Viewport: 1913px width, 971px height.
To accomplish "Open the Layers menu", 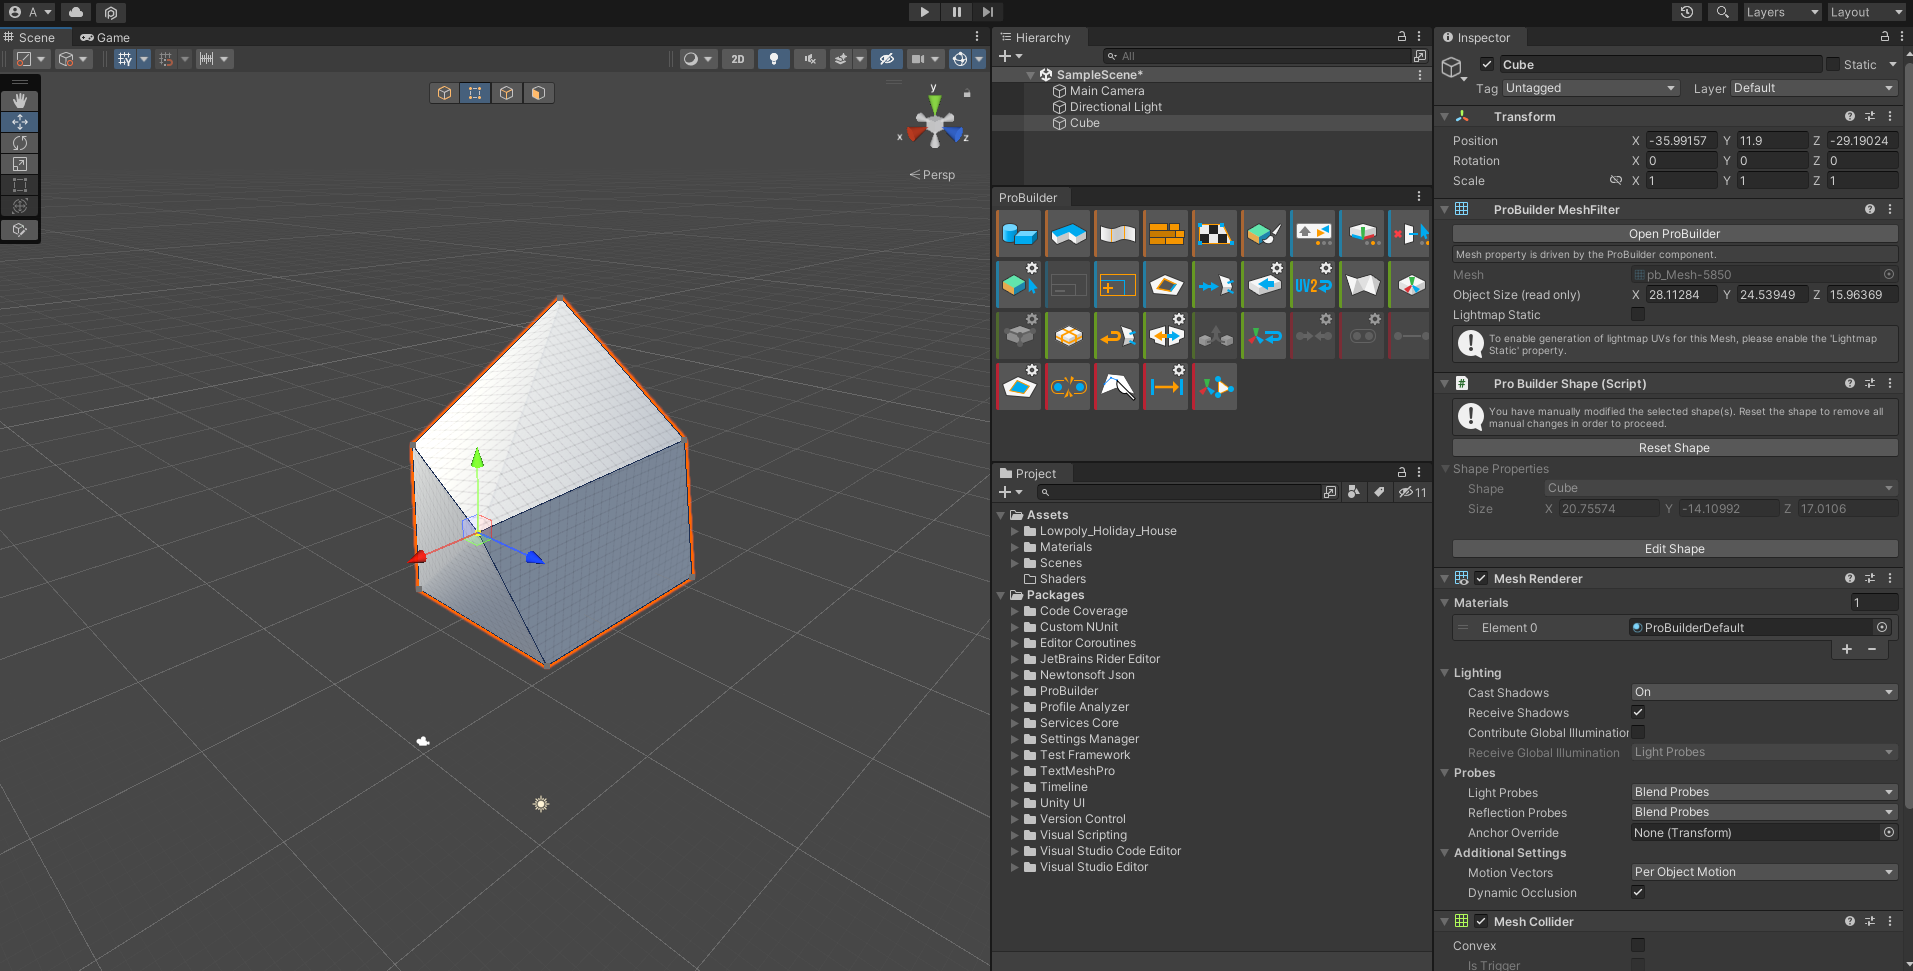I will tap(1781, 12).
